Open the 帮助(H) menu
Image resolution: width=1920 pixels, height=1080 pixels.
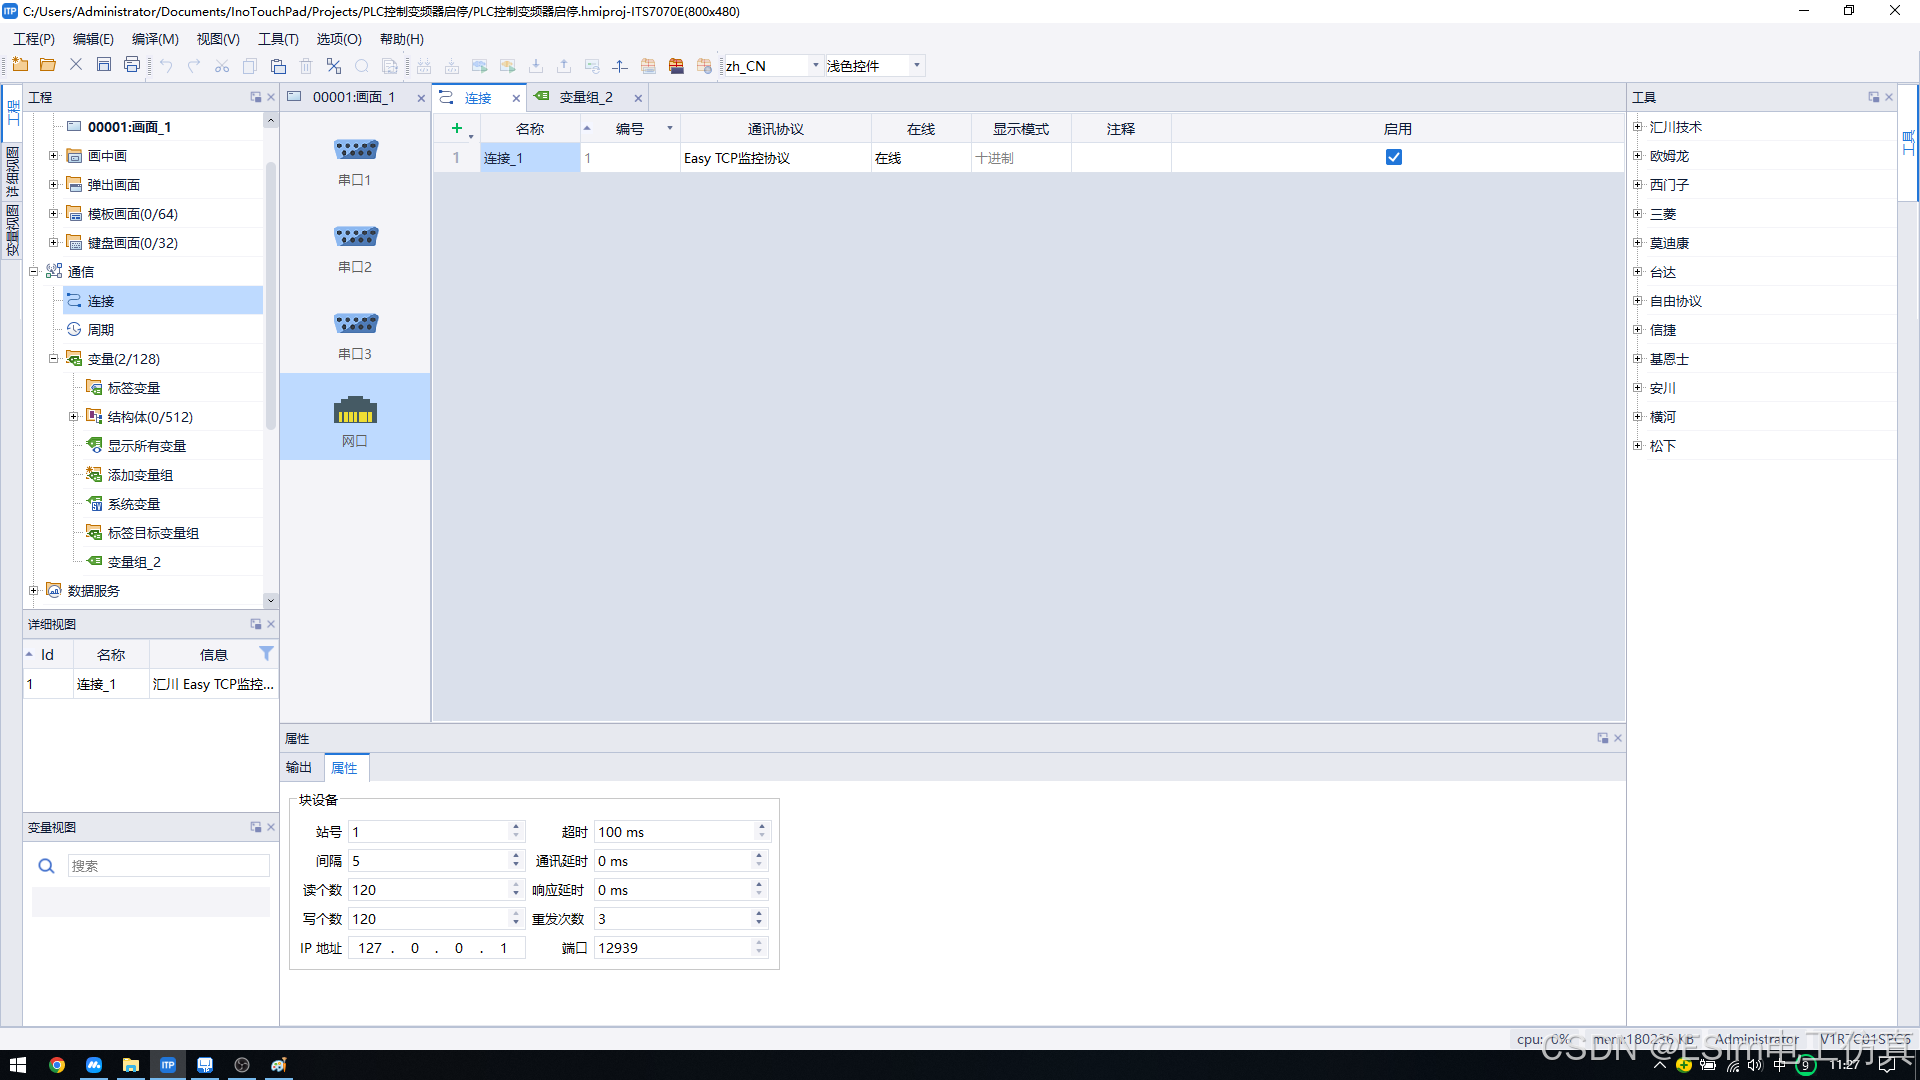pyautogui.click(x=402, y=39)
